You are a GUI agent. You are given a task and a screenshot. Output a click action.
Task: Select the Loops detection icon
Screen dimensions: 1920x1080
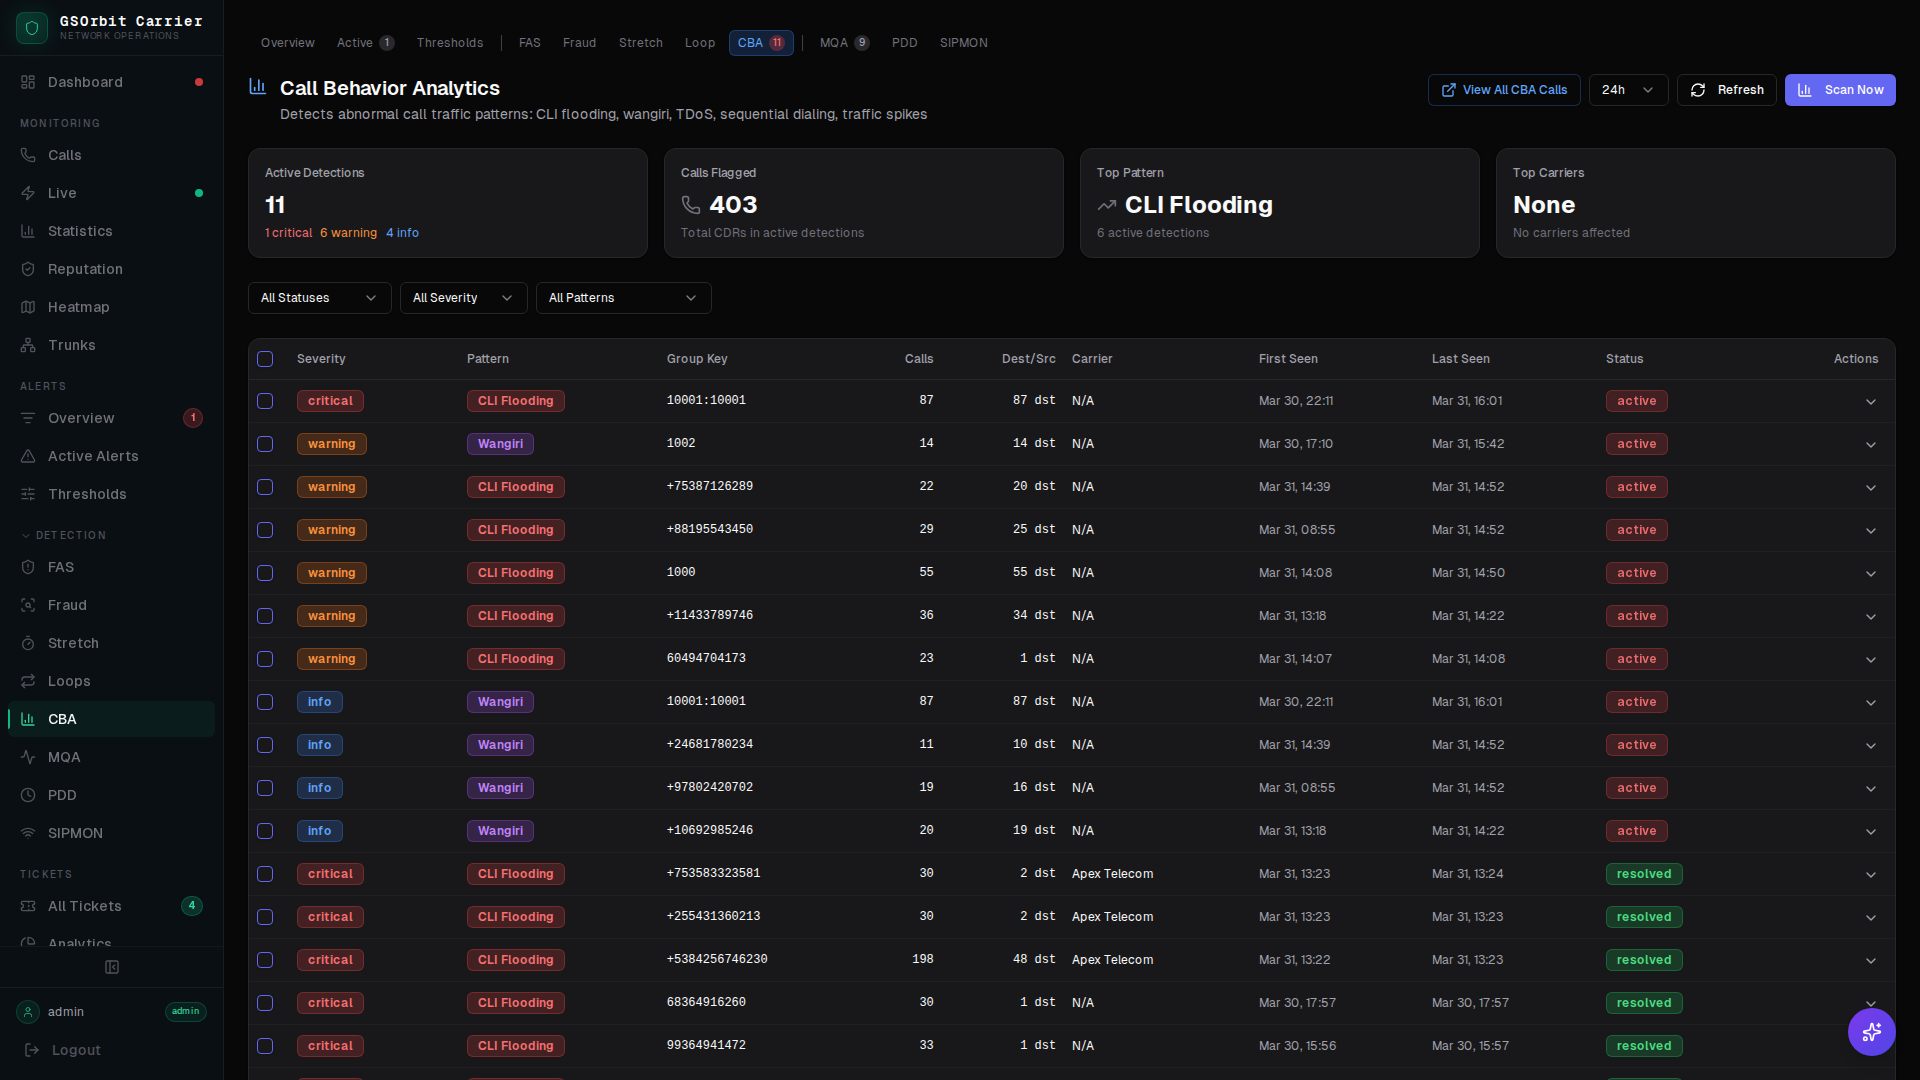(x=29, y=681)
